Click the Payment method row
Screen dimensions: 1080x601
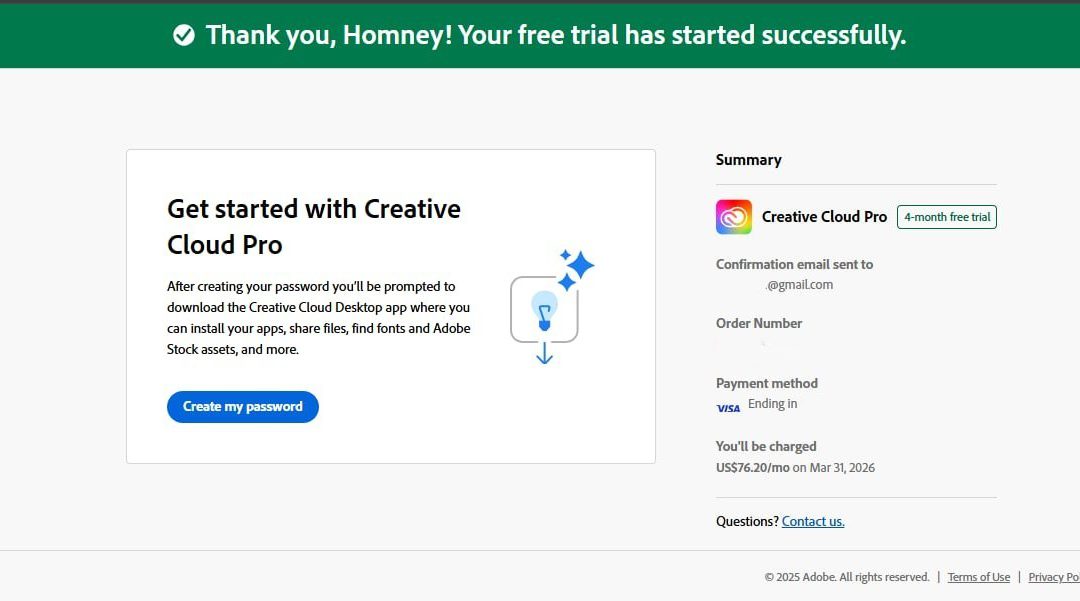pos(767,383)
